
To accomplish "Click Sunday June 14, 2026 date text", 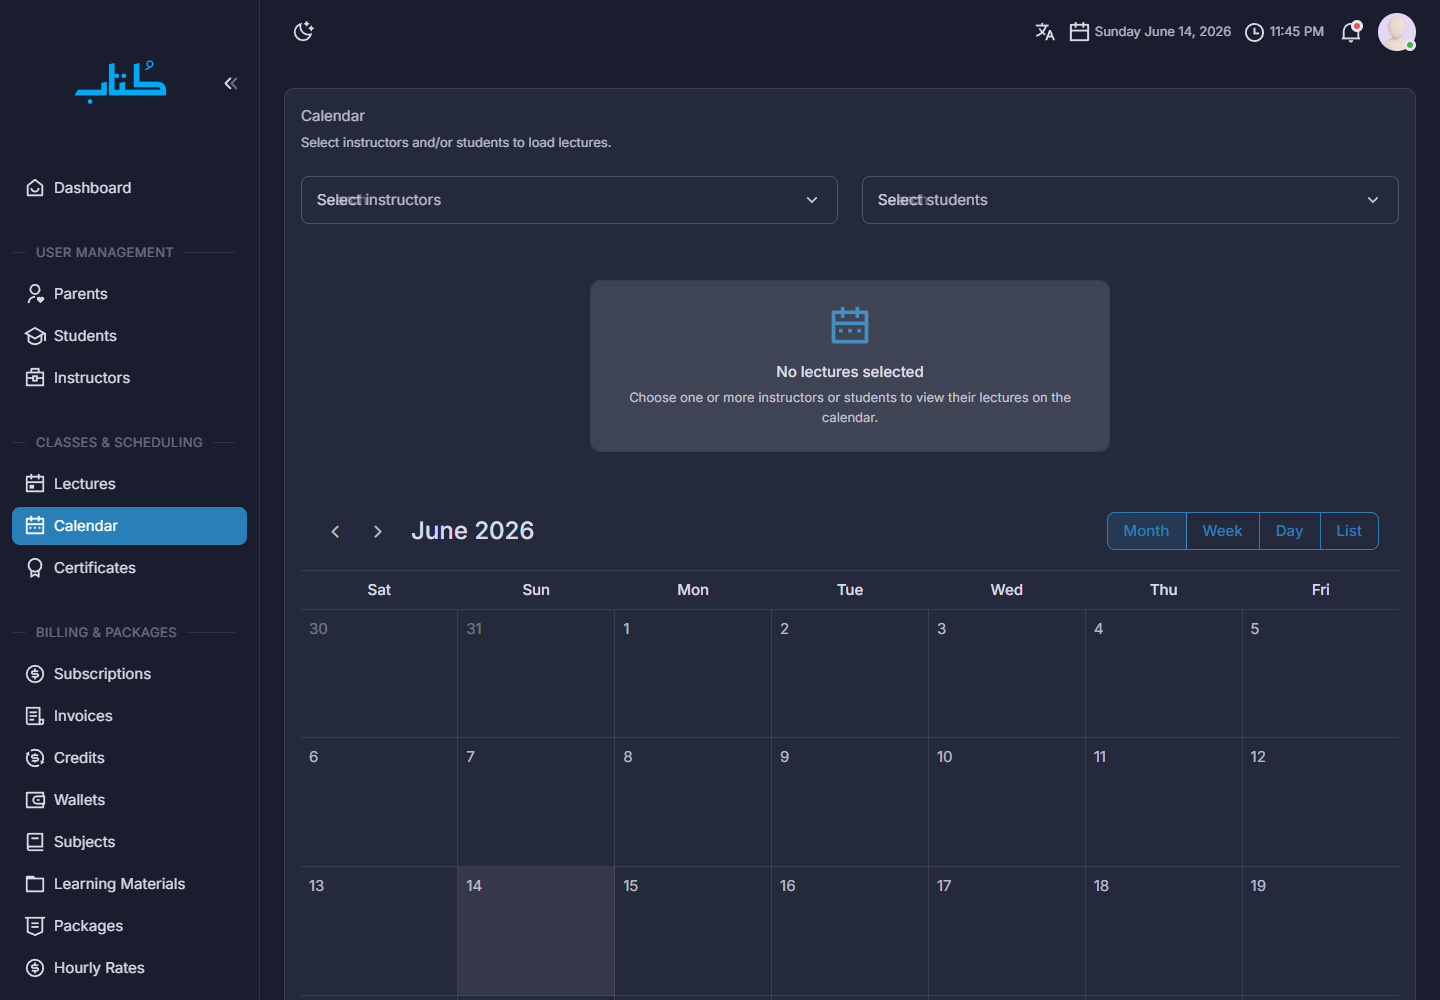I will [1163, 32].
